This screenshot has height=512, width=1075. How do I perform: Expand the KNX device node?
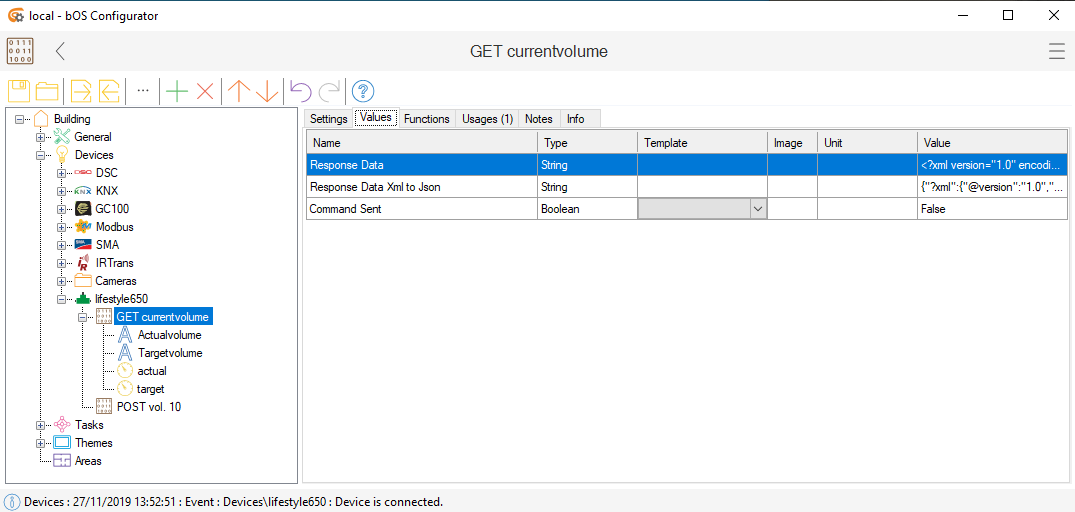62,191
